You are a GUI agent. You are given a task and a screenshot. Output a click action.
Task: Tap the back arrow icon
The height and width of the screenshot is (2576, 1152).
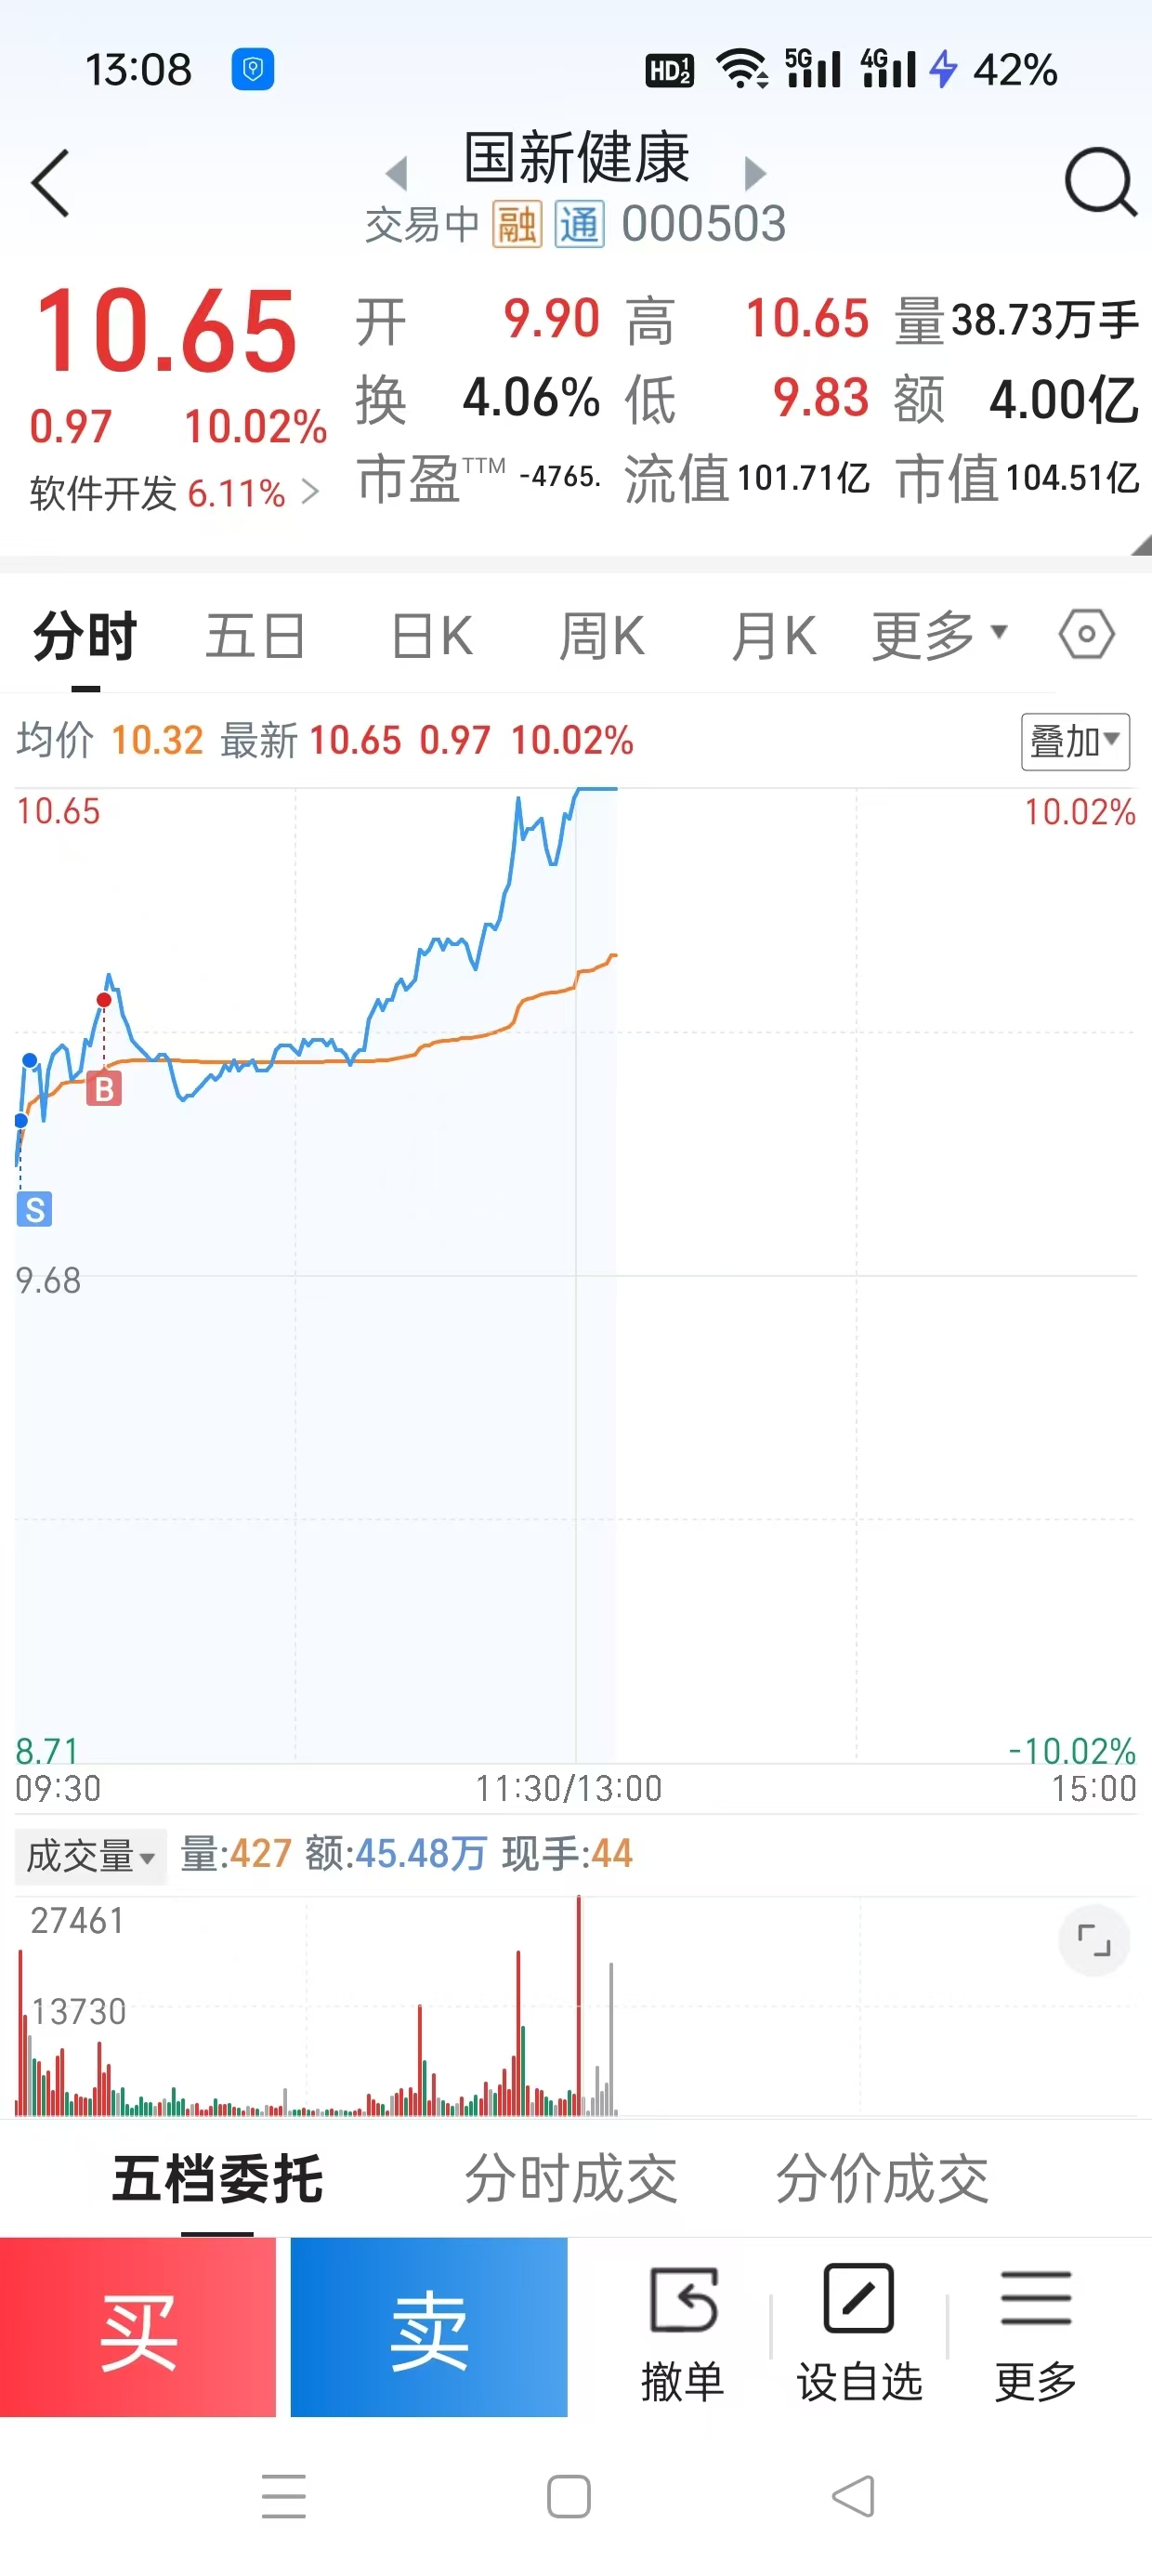(51, 183)
